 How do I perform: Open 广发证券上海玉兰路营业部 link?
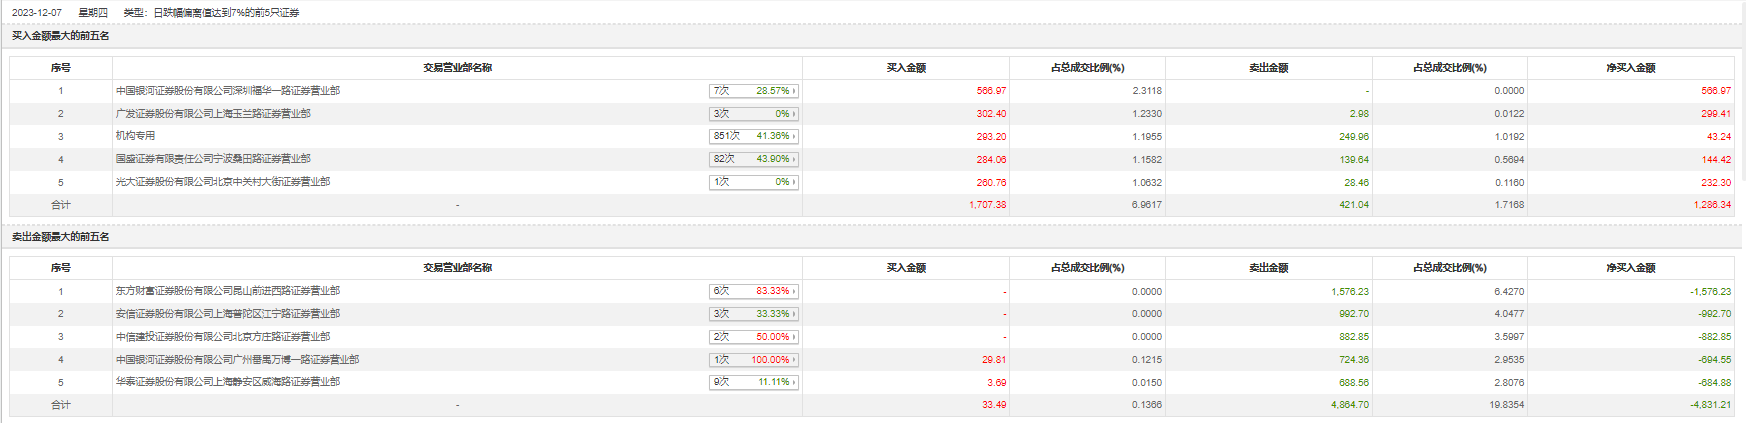[212, 114]
